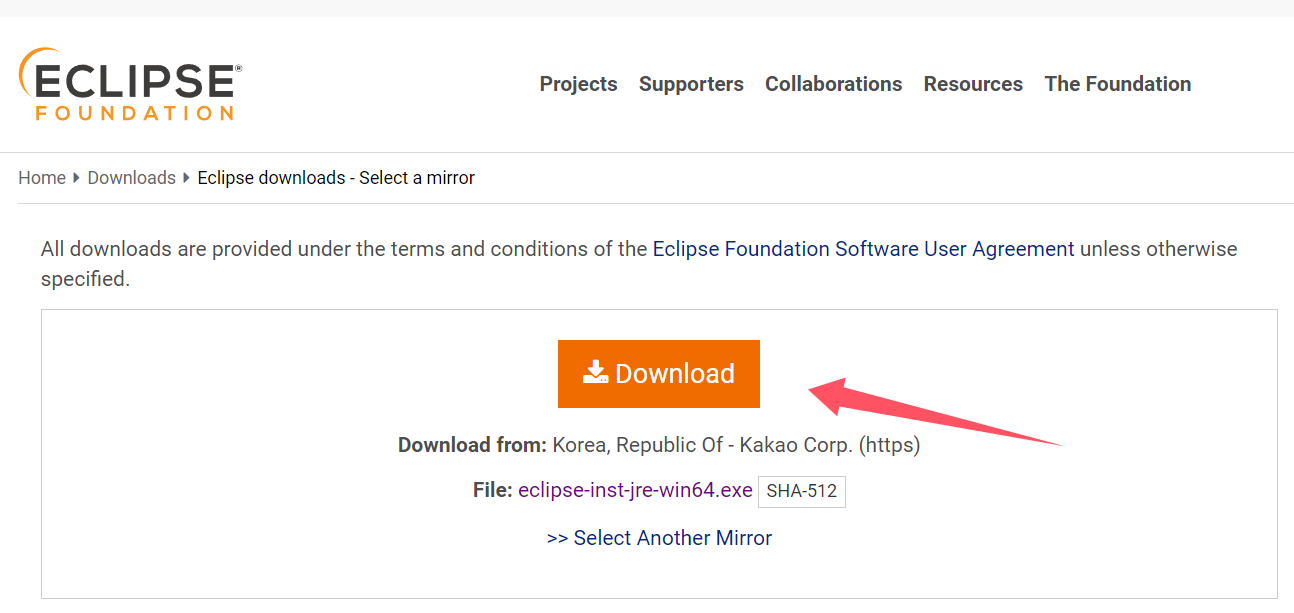Open the Supporters menu
Image resolution: width=1294 pixels, height=613 pixels.
691,84
